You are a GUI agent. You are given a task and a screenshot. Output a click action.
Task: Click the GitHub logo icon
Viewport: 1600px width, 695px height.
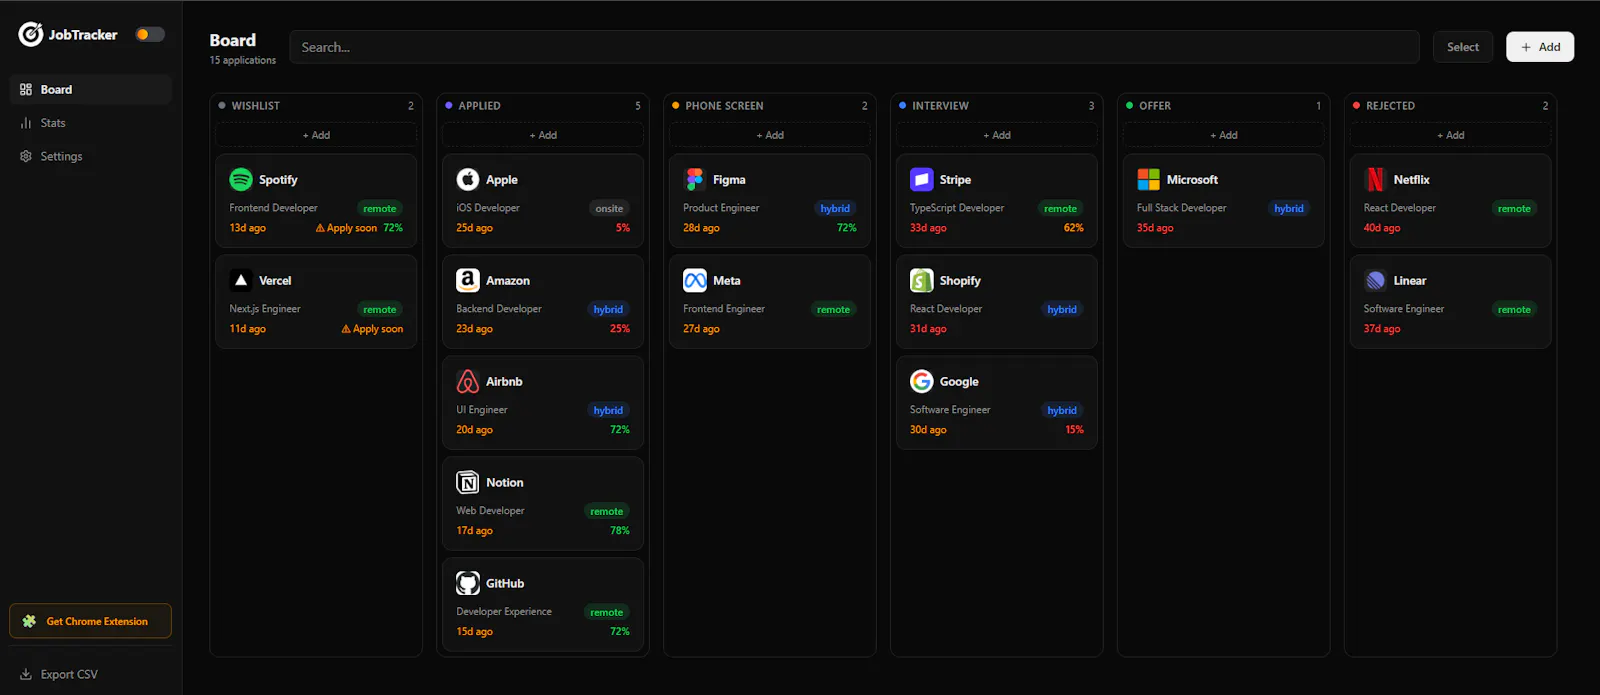468,583
